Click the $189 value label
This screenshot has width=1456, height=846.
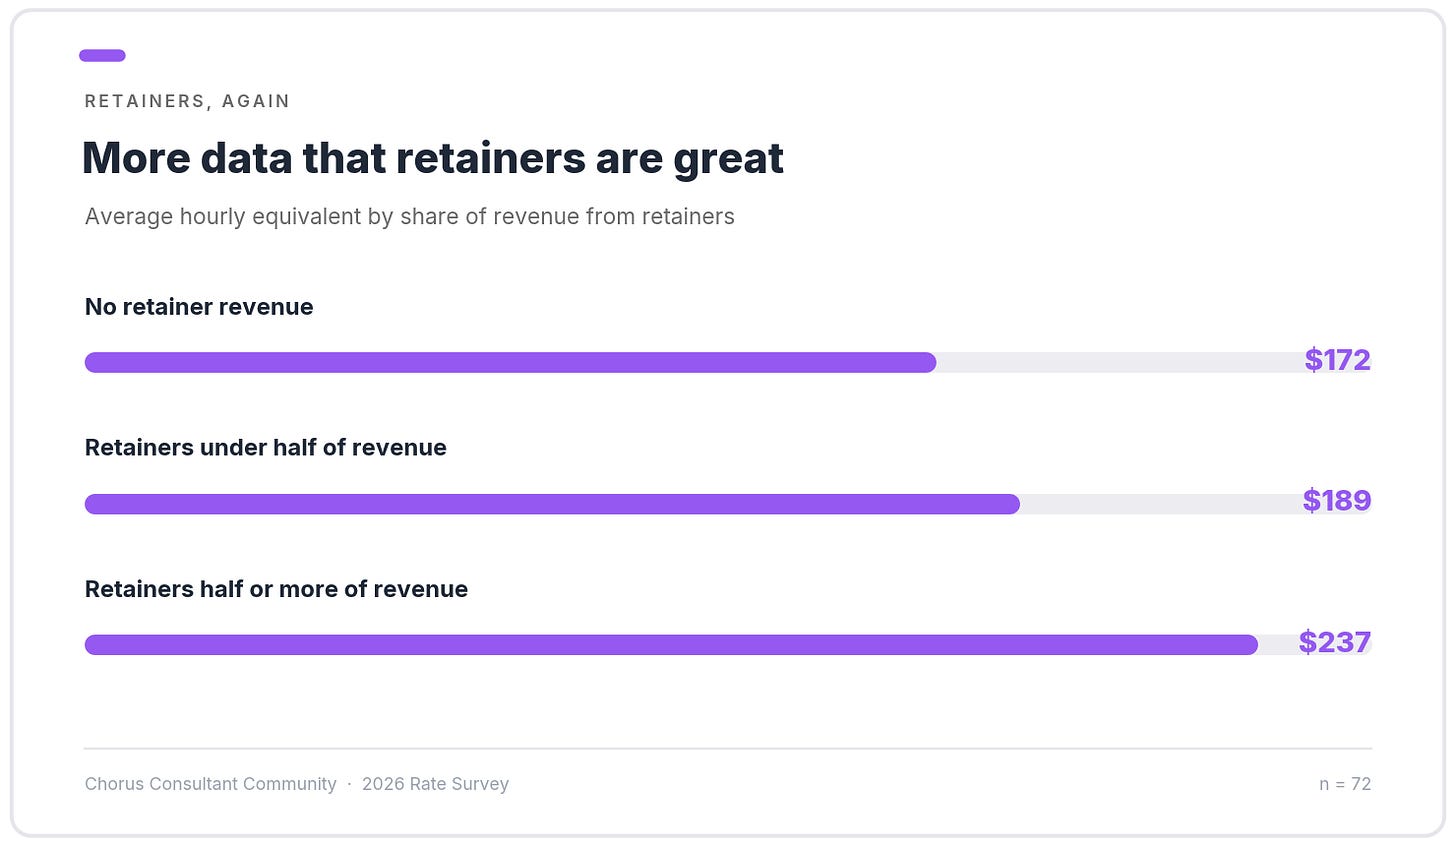pyautogui.click(x=1336, y=501)
